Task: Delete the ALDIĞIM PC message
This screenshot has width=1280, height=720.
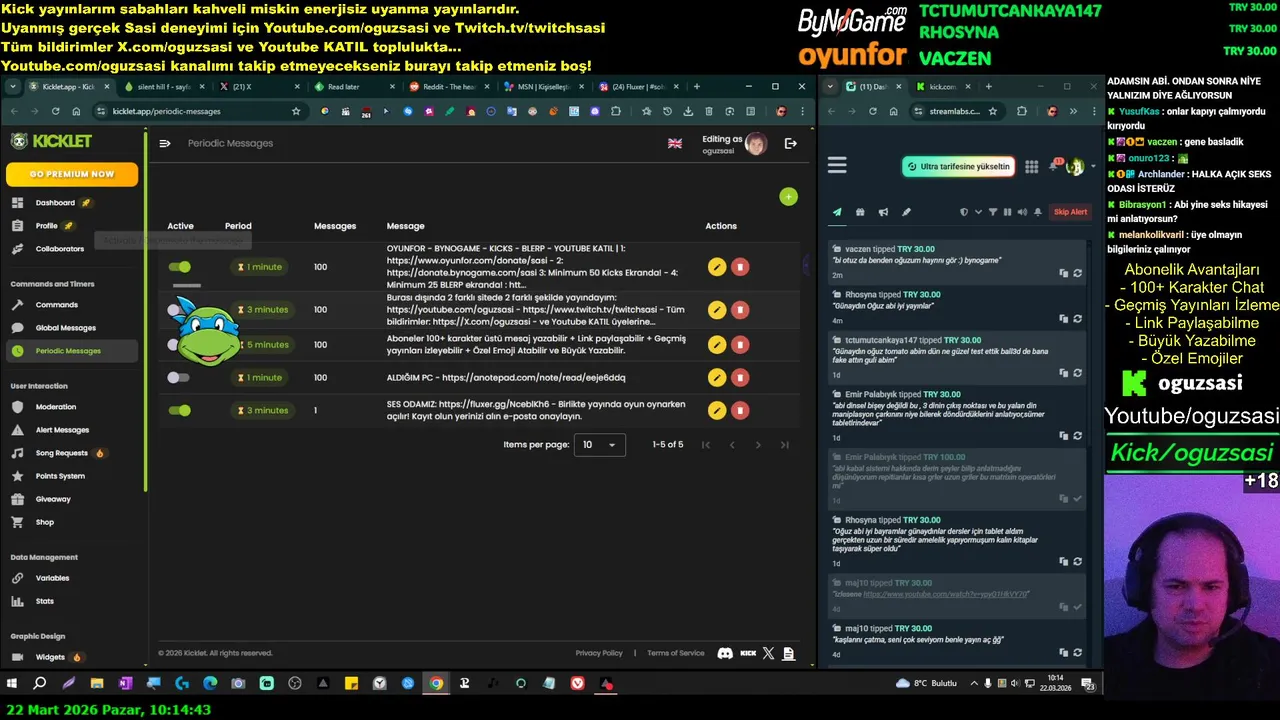Action: tap(740, 377)
